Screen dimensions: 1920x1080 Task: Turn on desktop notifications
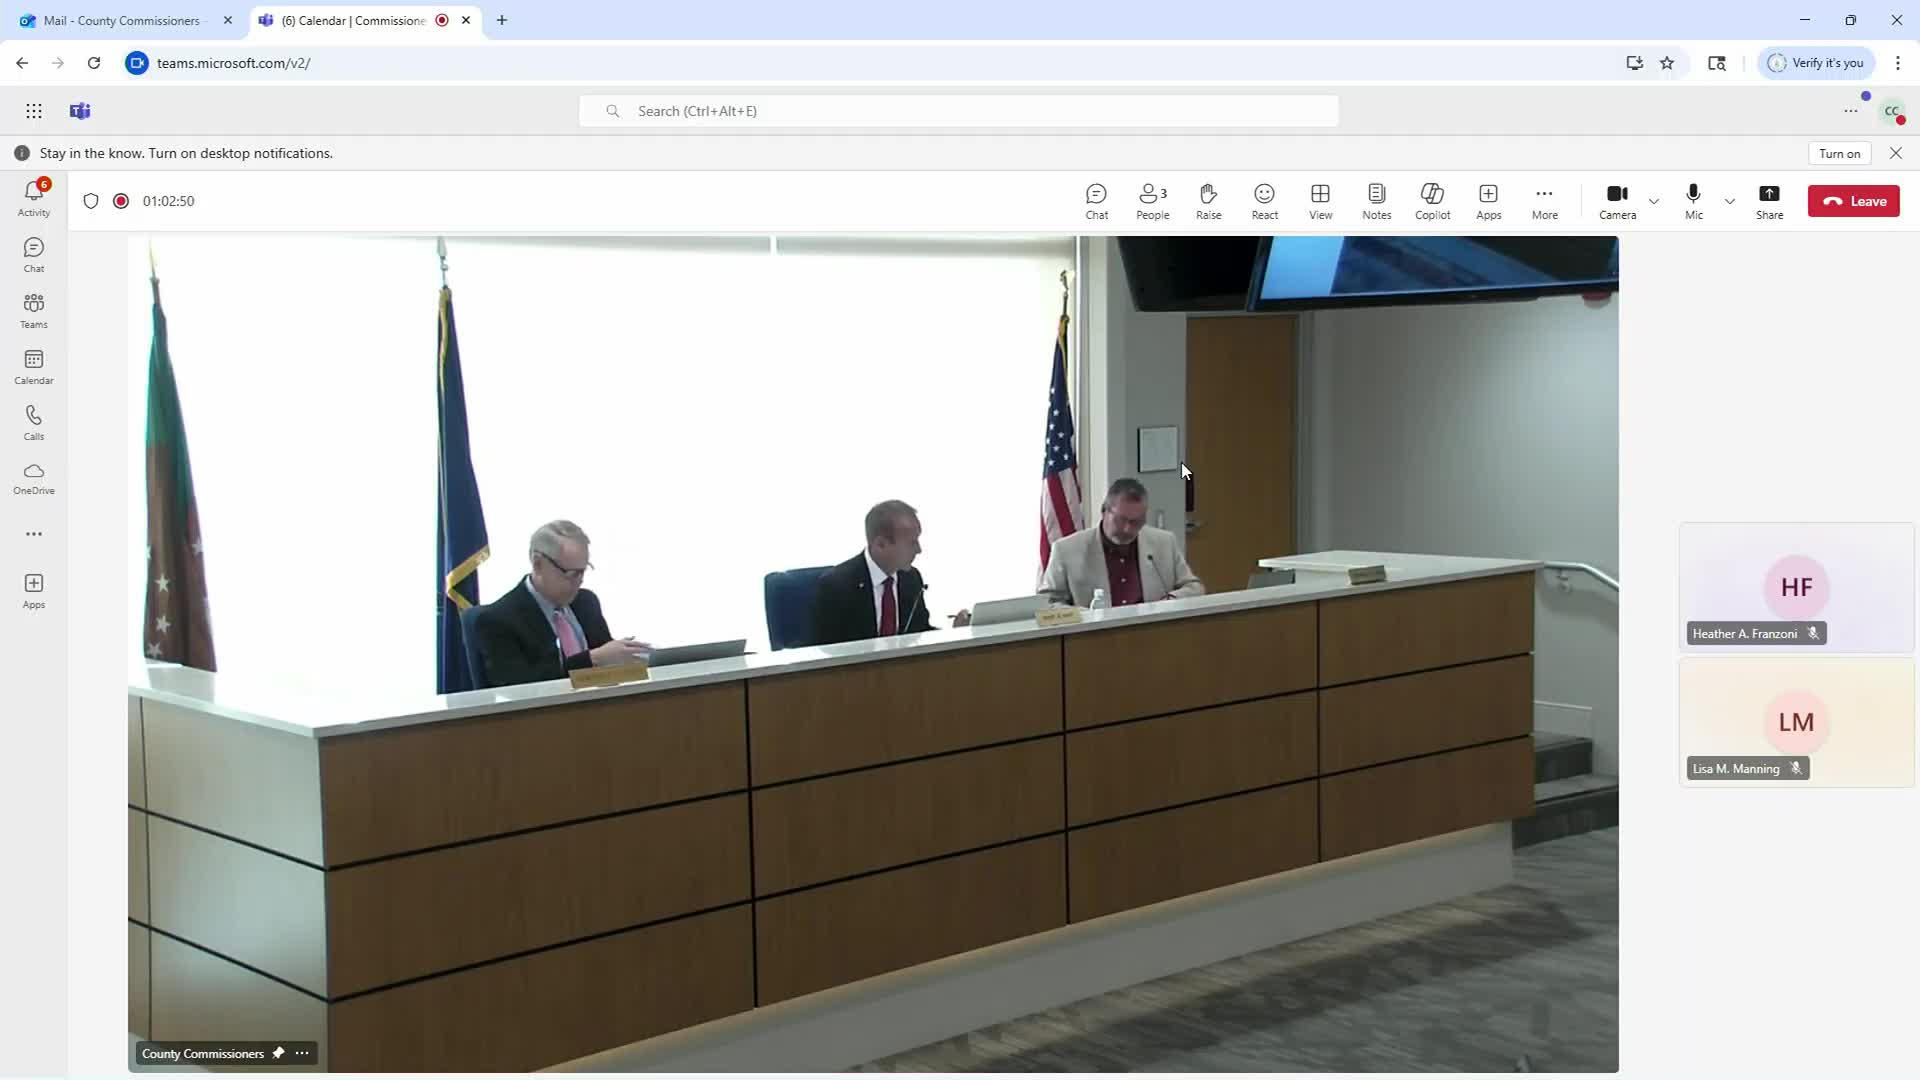tap(1839, 152)
